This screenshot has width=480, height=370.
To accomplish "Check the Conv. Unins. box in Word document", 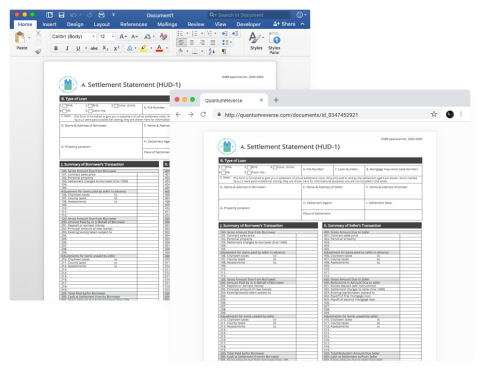I will click(116, 106).
